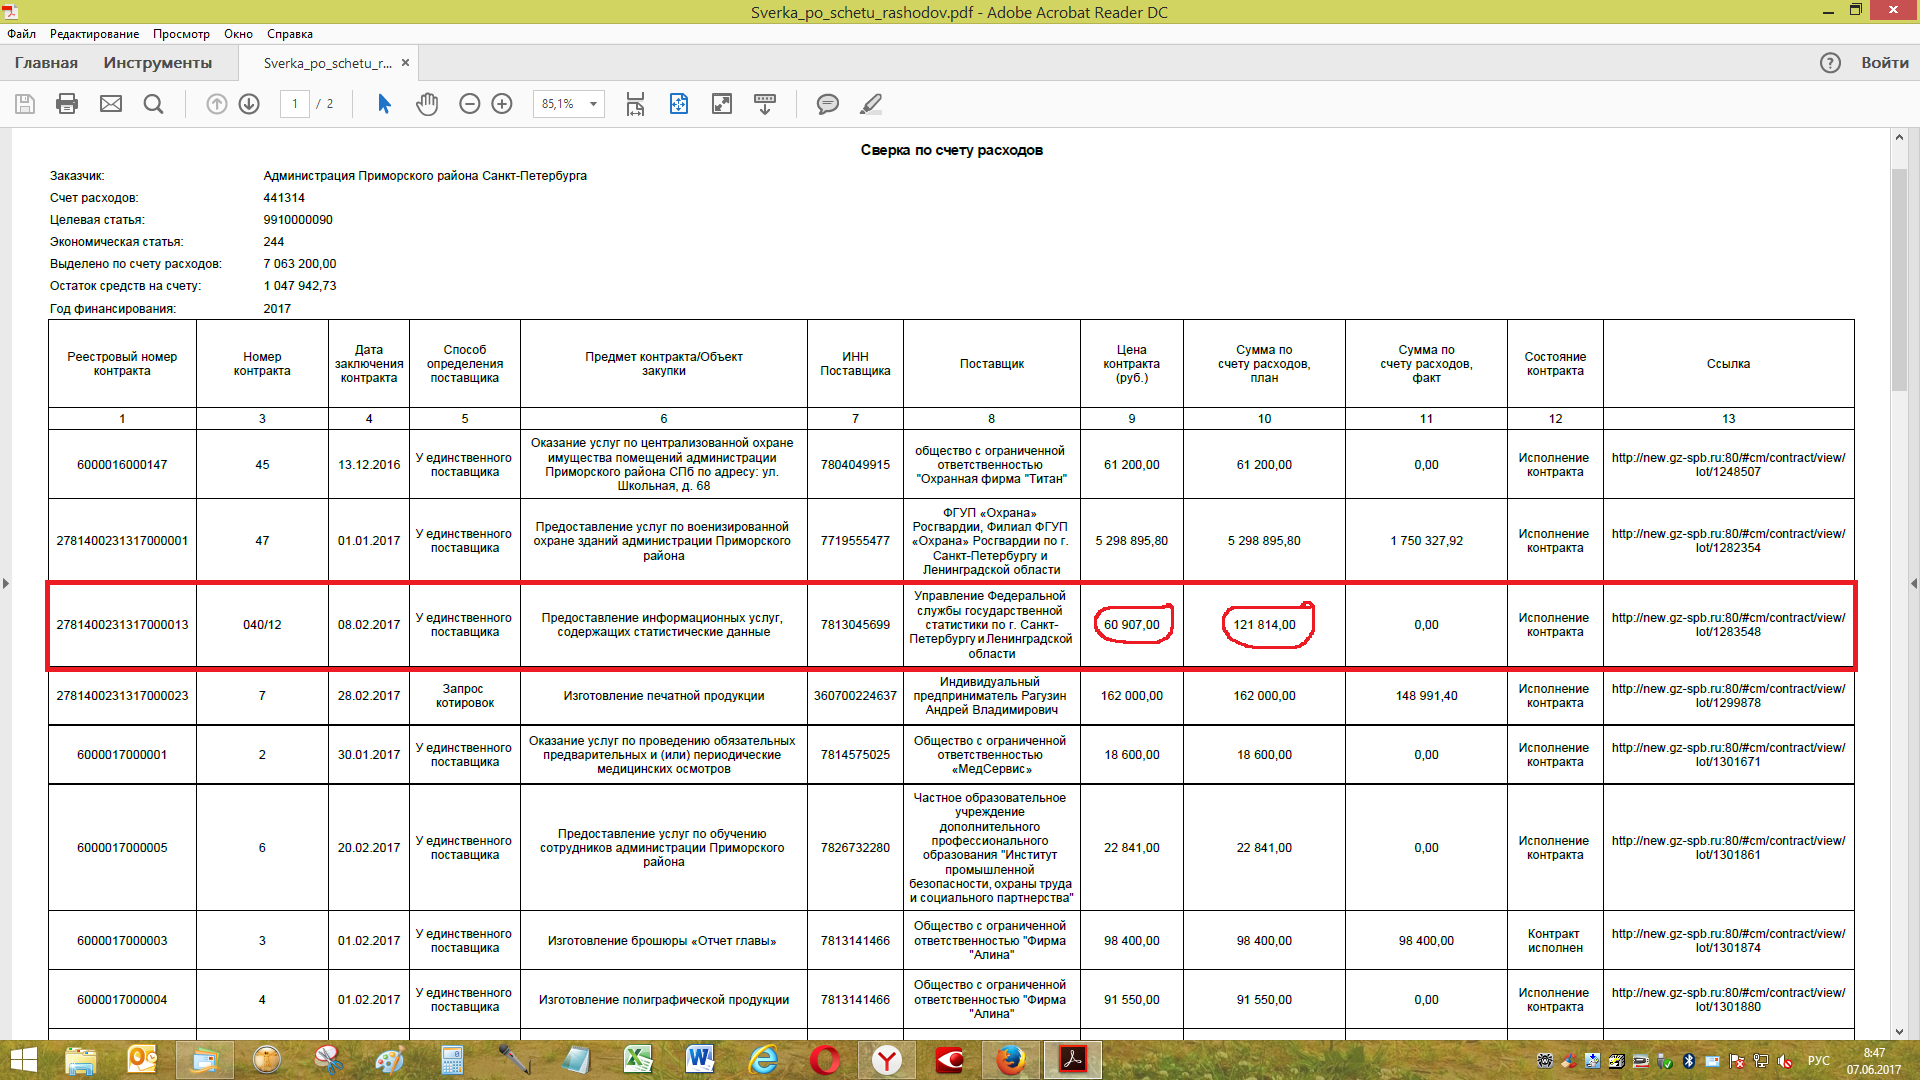Viewport: 1920px width, 1080px height.
Task: Open File Explorer from the taskbar
Action: pos(80,1060)
